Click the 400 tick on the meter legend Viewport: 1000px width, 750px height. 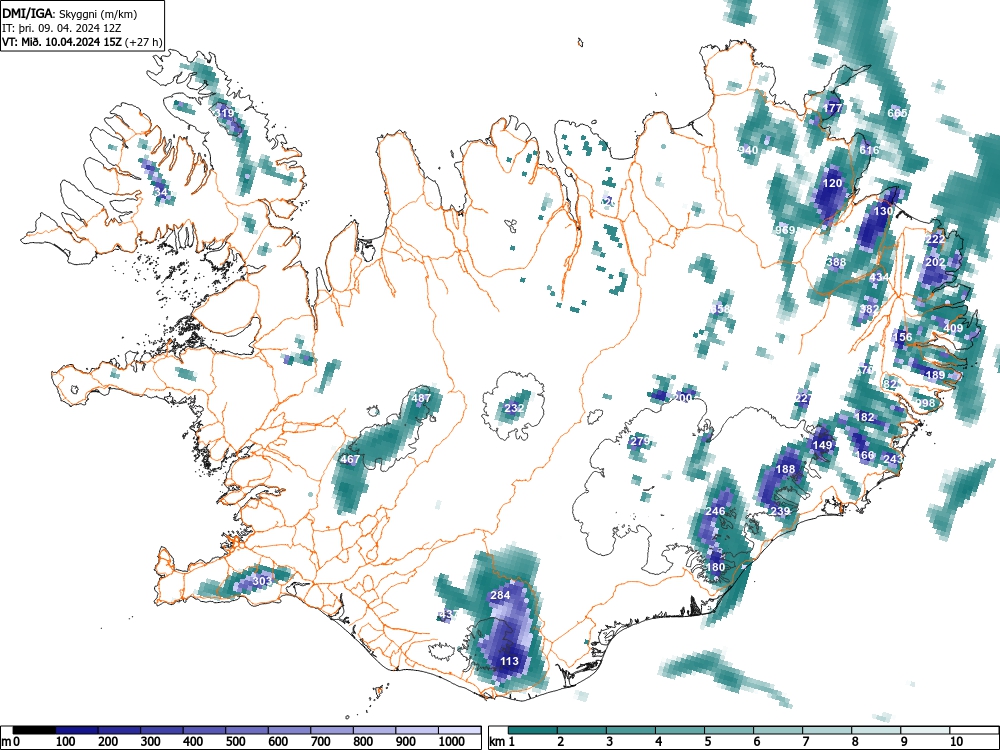tap(193, 742)
